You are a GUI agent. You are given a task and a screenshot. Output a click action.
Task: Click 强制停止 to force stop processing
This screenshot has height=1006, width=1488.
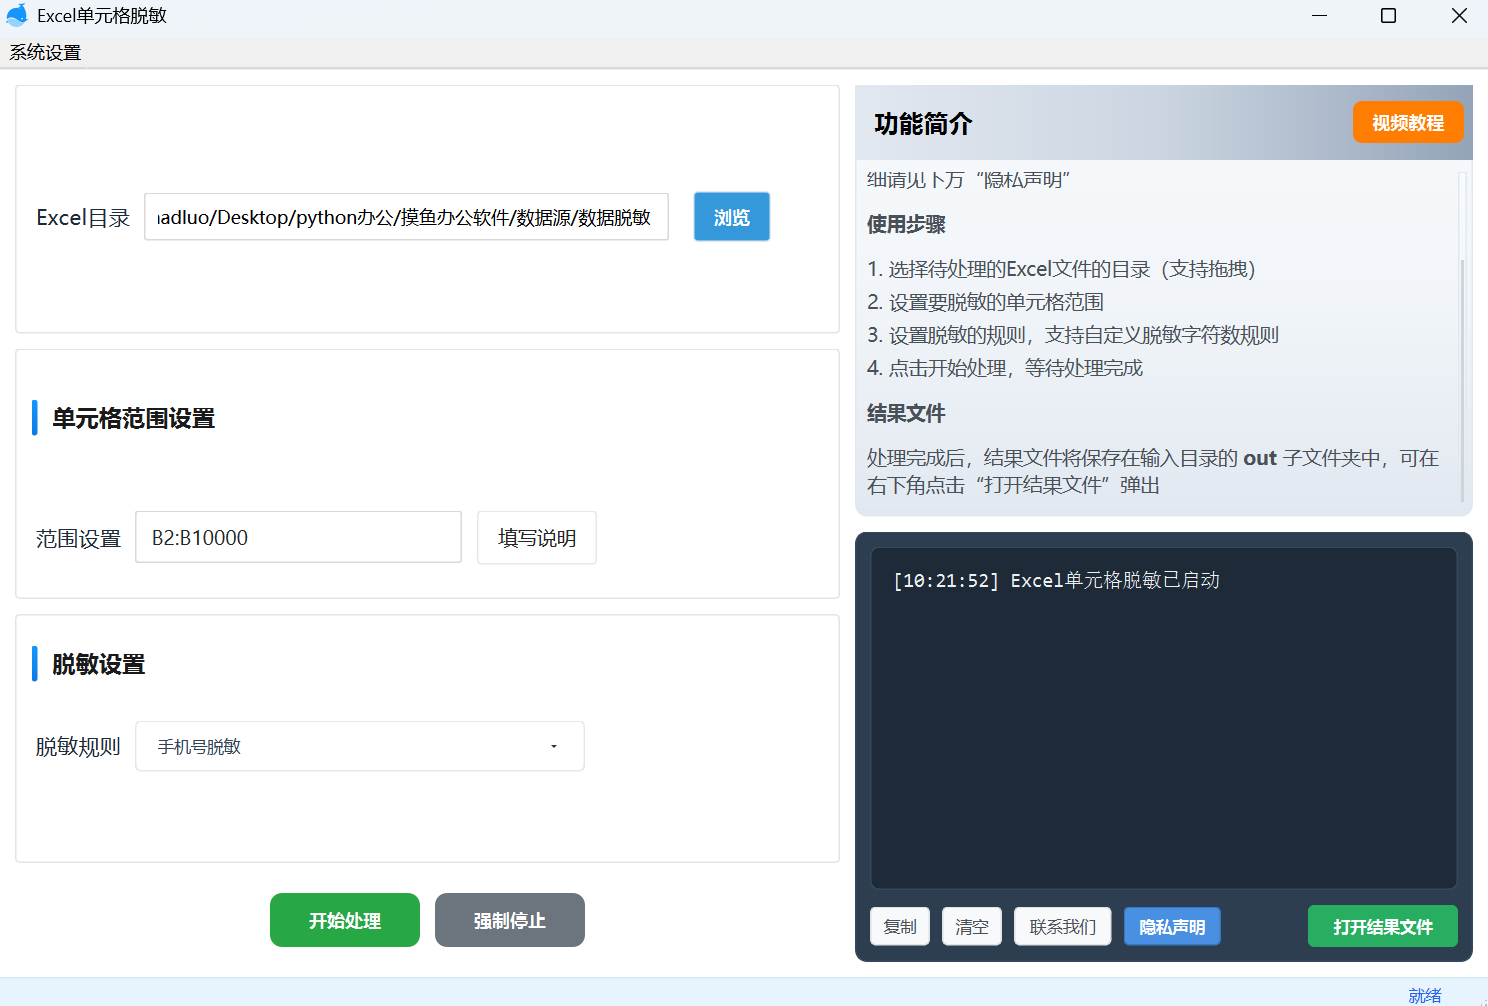pyautogui.click(x=509, y=920)
